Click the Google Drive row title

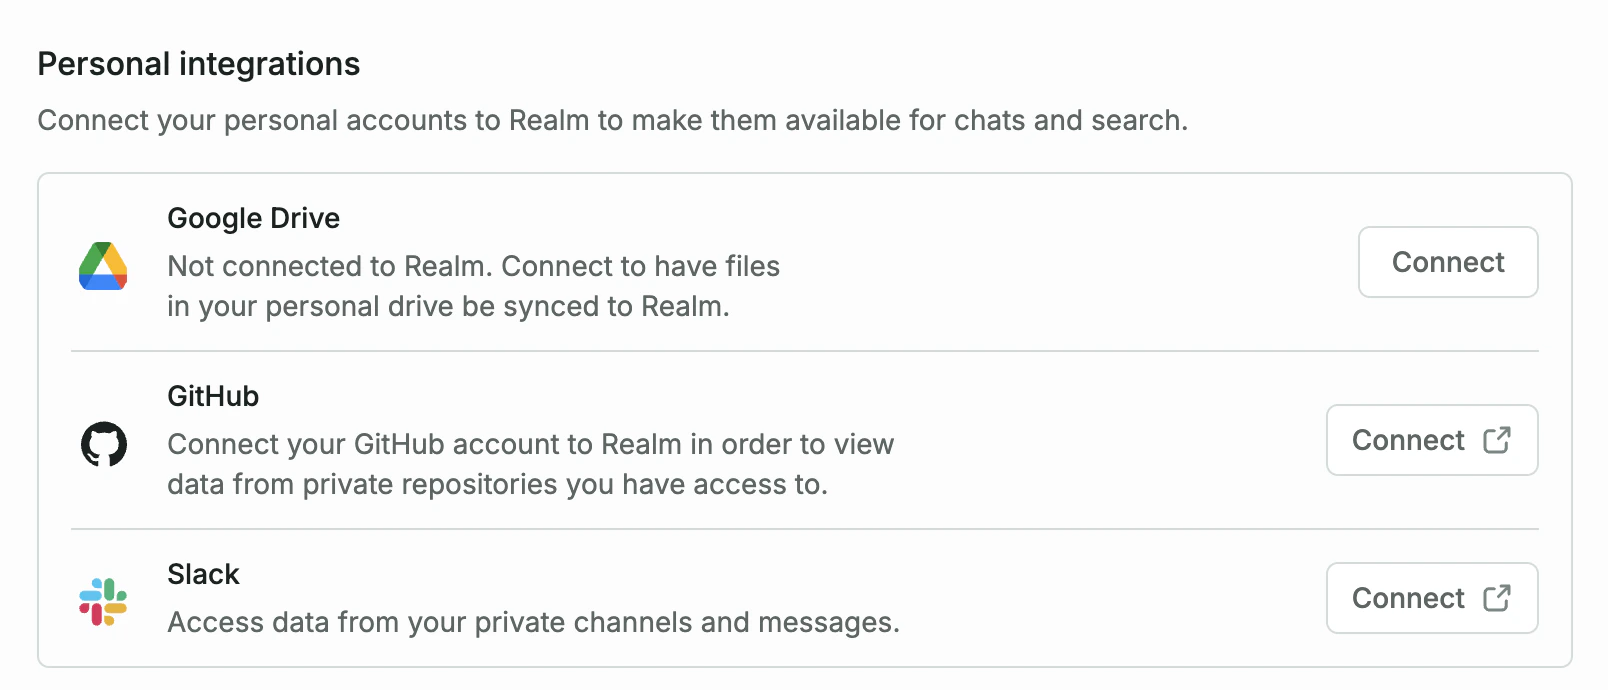click(x=252, y=218)
